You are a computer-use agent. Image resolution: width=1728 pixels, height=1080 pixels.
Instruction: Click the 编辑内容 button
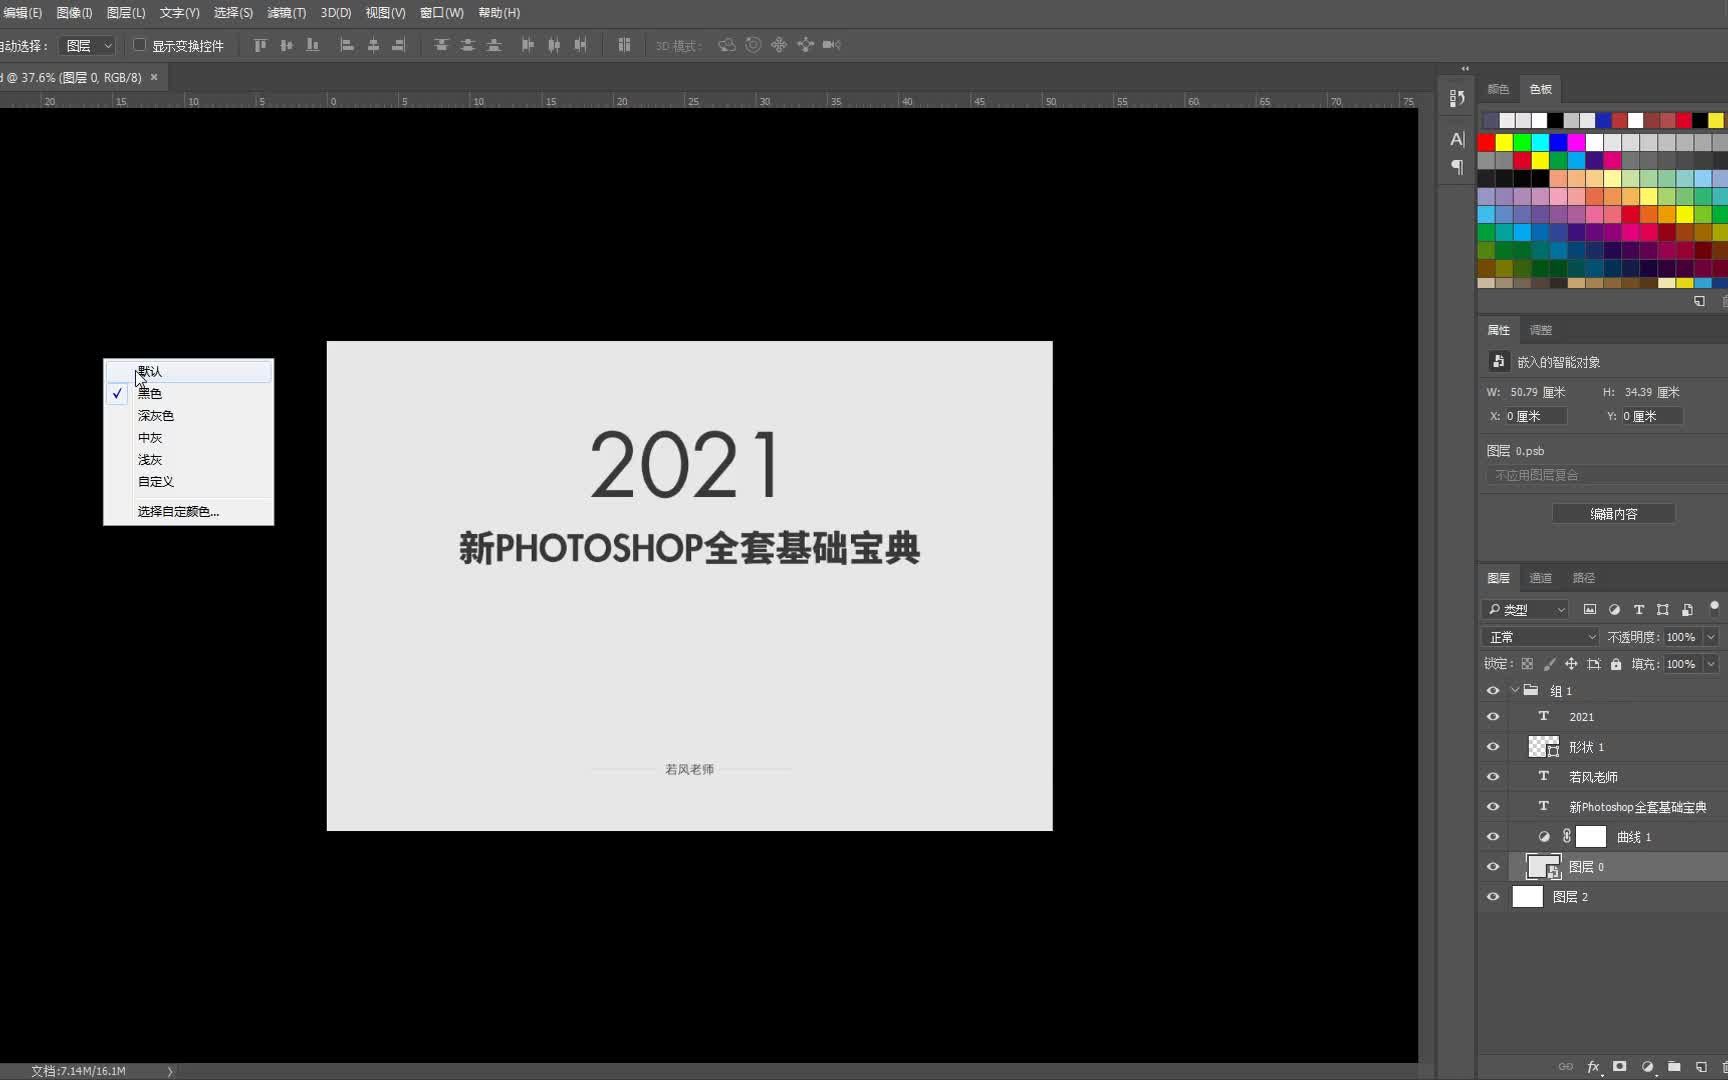point(1614,514)
